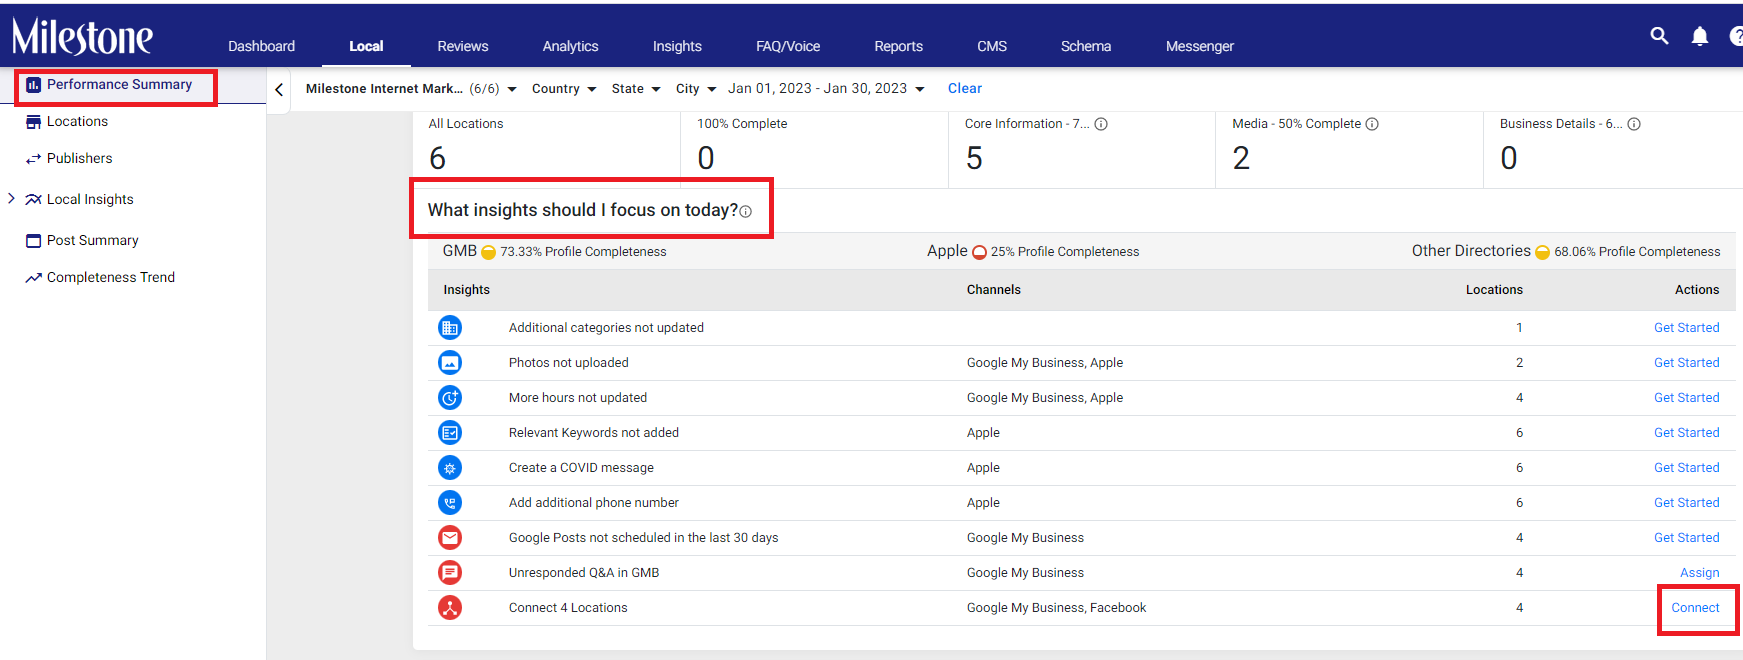The height and width of the screenshot is (660, 1743).
Task: Click info icon next to Core Information
Action: (1101, 124)
